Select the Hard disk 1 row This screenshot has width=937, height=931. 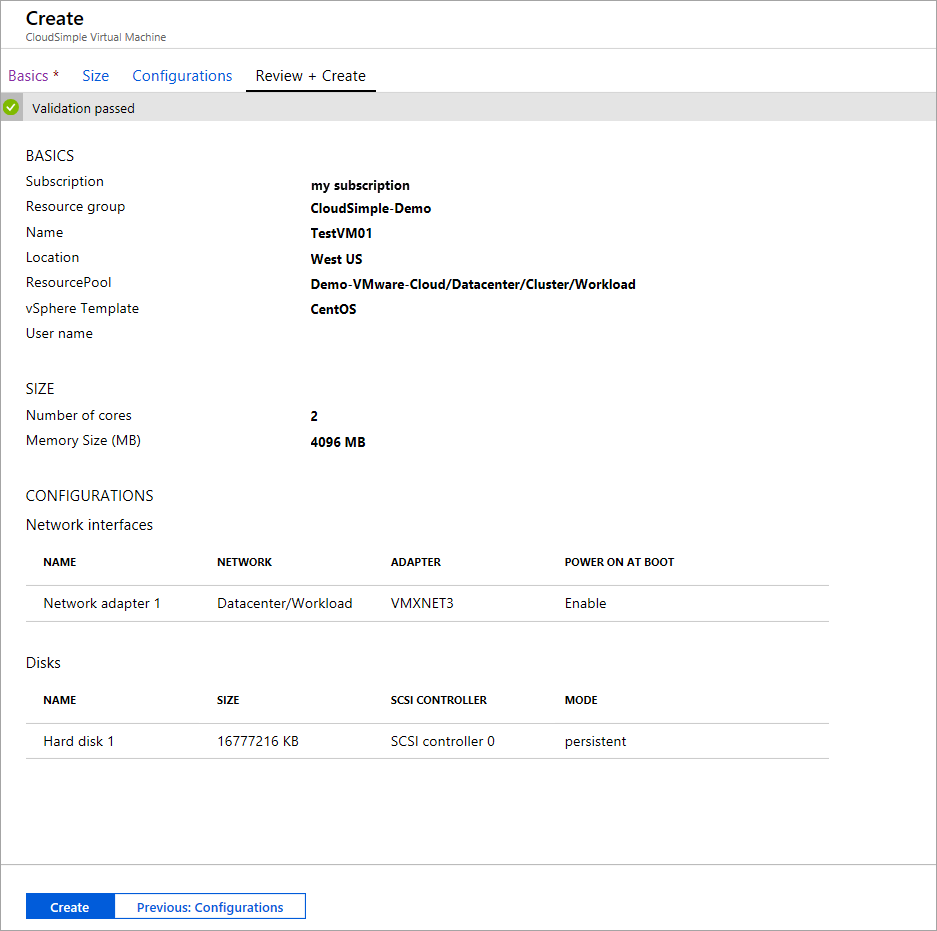(78, 741)
